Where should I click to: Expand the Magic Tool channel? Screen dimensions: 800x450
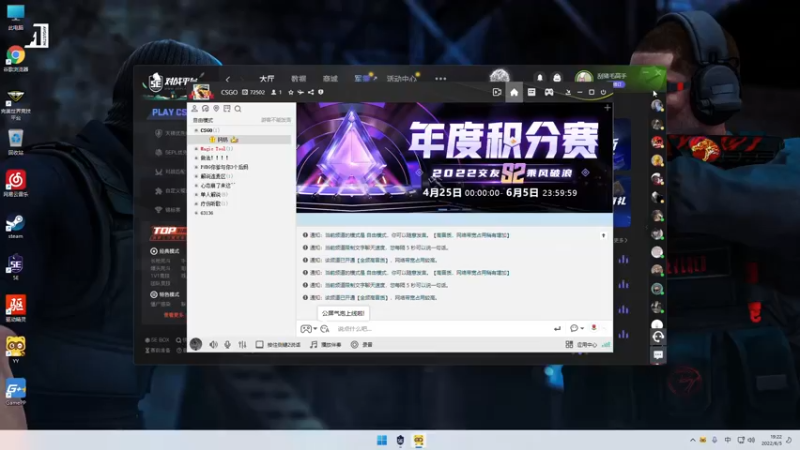click(x=196, y=148)
